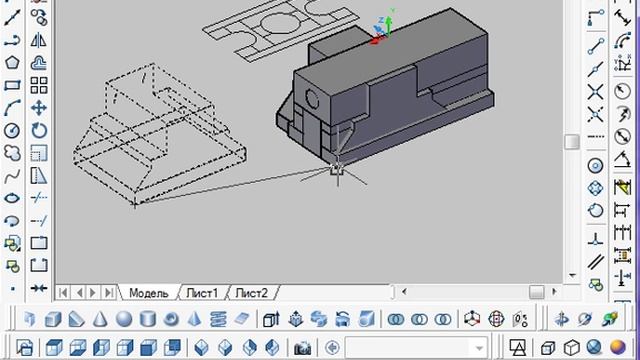Enable Snap to Intersection object snap
This screenshot has width=640, height=360.
(596, 92)
